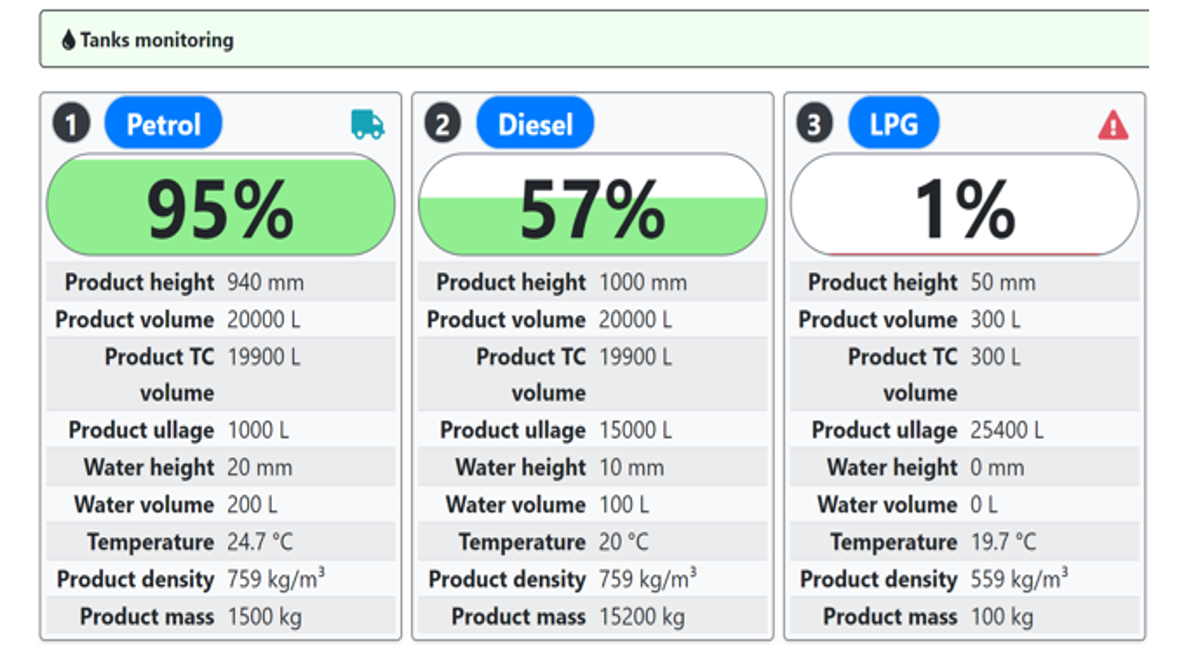Click the delivery truck icon on Petrol tank

[x=367, y=125]
